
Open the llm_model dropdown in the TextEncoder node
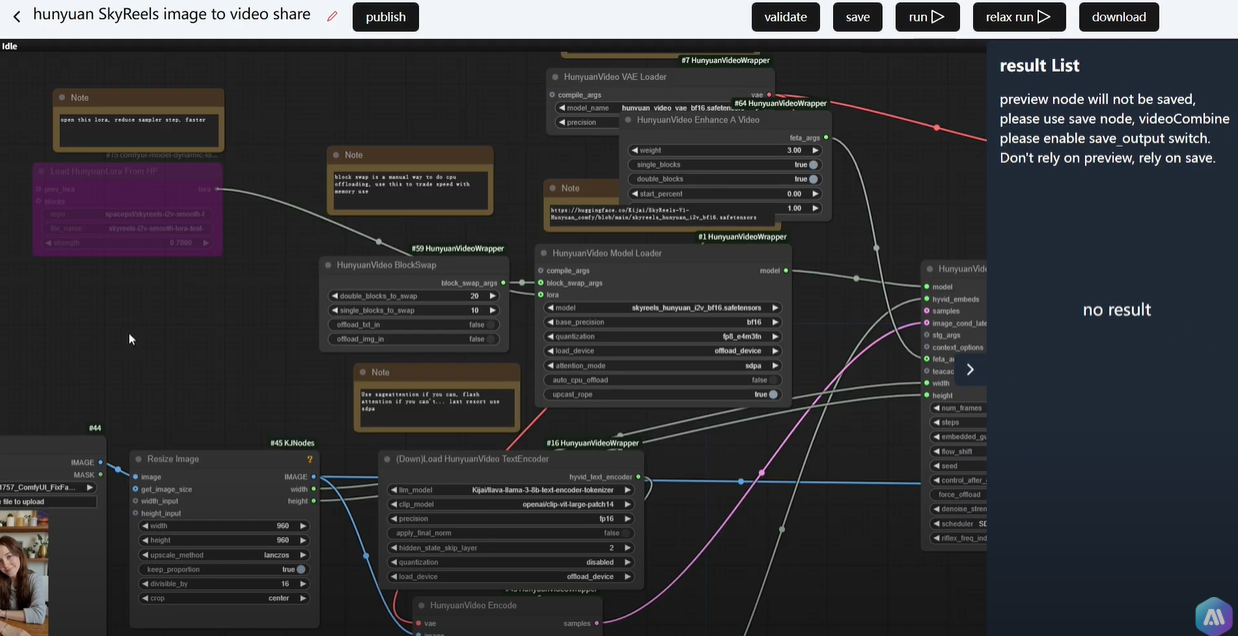tap(511, 490)
